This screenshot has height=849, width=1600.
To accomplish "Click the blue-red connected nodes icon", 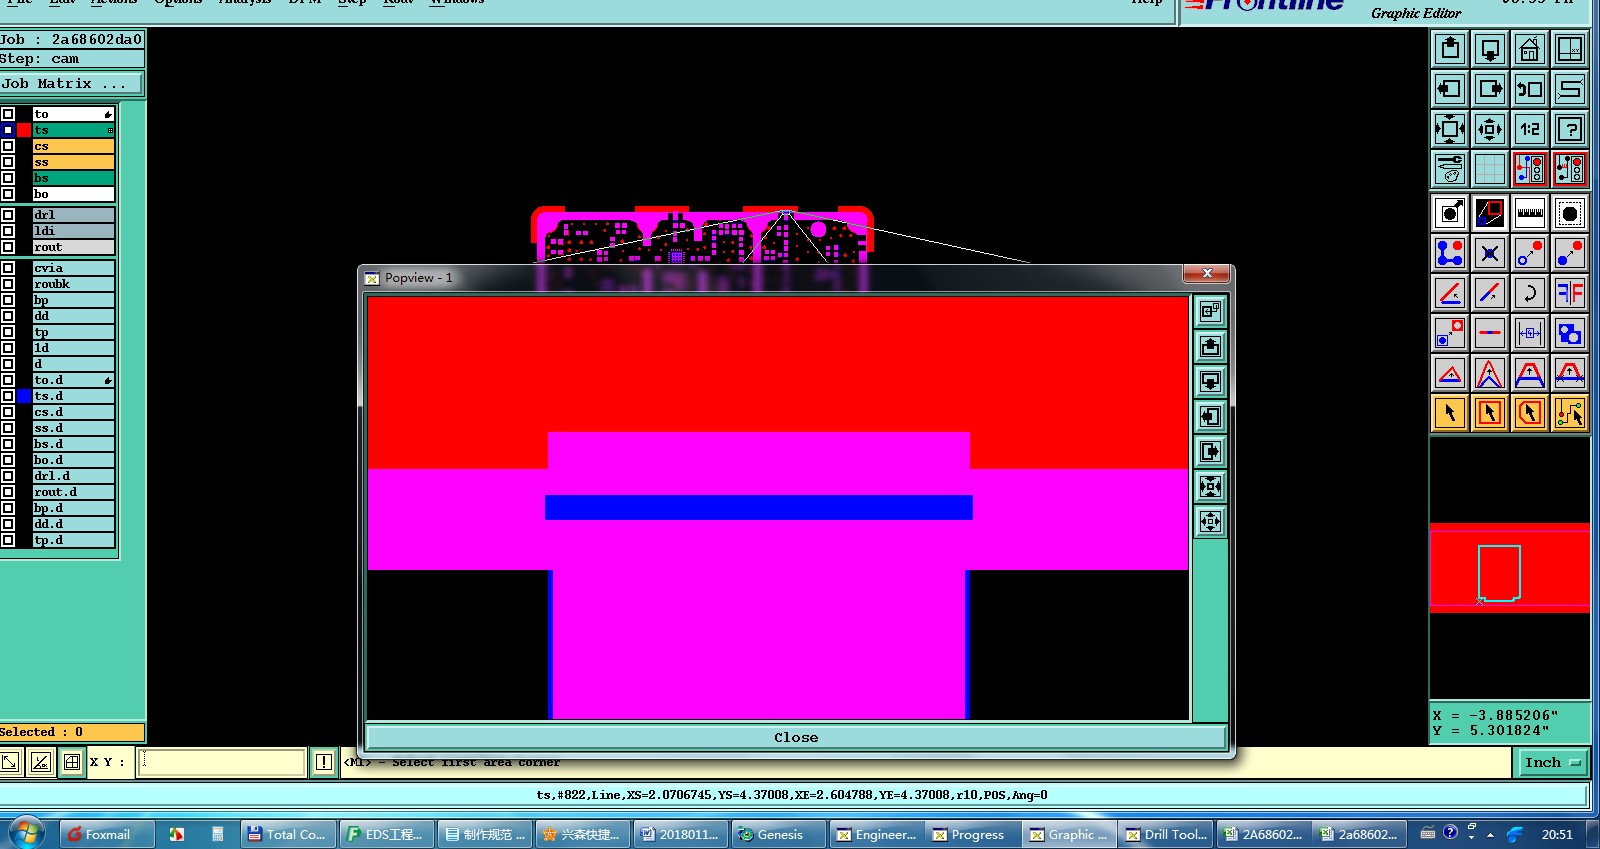I will click(x=1450, y=253).
